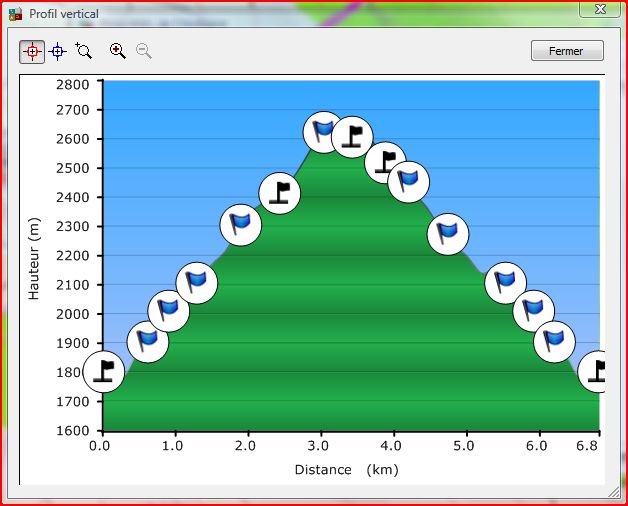Click the blue flag at 2300 m ascent
The image size is (628, 506).
pyautogui.click(x=240, y=223)
